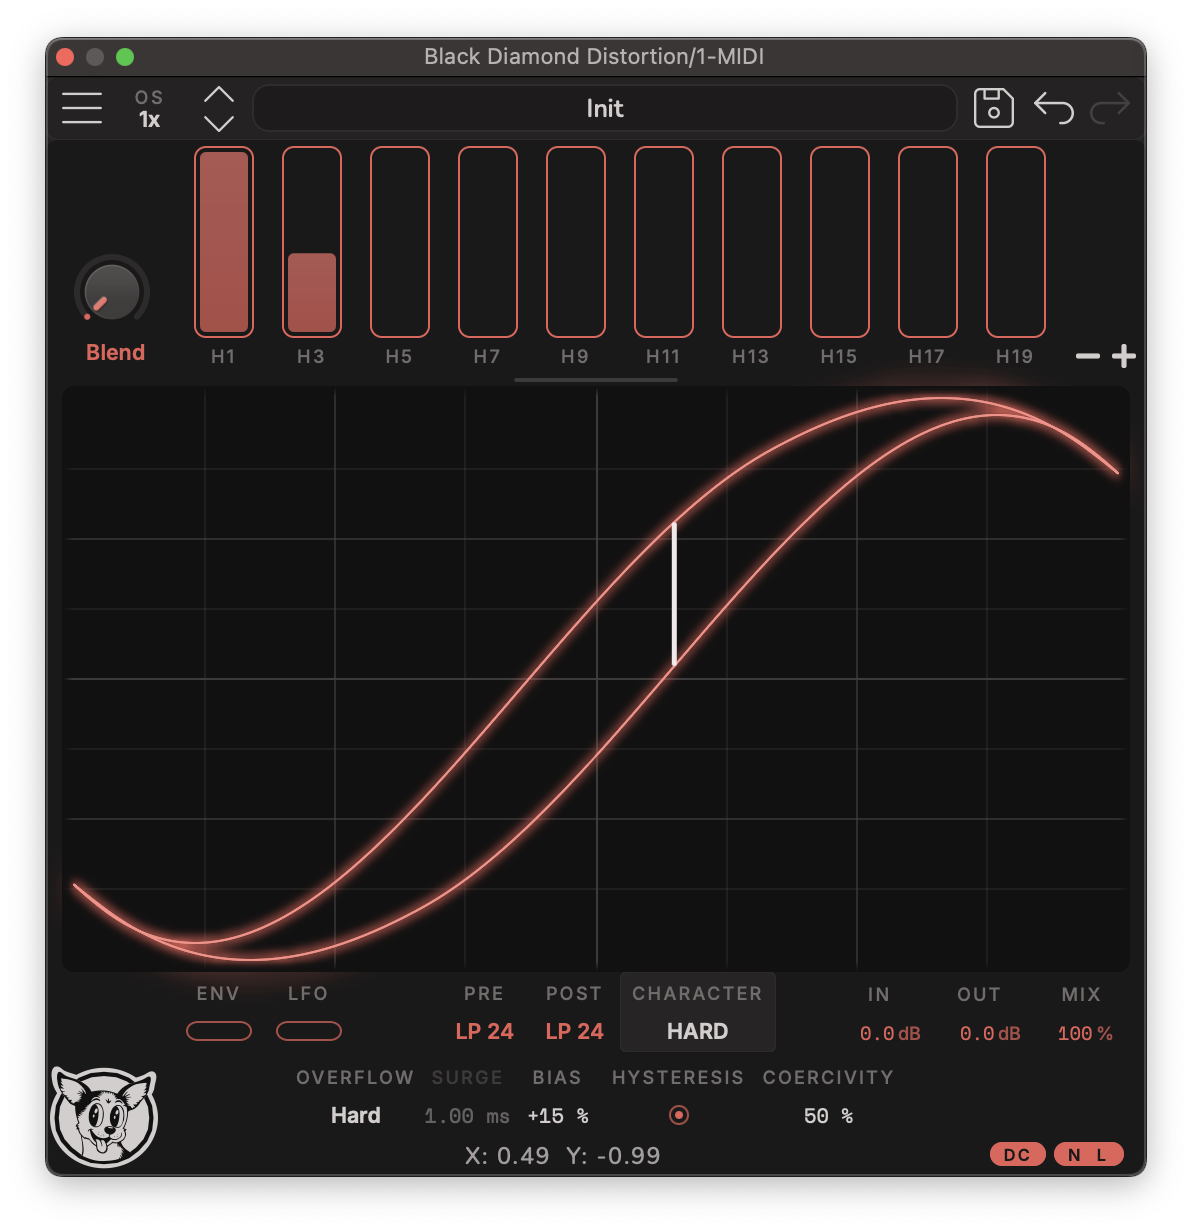Toggle the ENV pill button

pyautogui.click(x=219, y=1031)
